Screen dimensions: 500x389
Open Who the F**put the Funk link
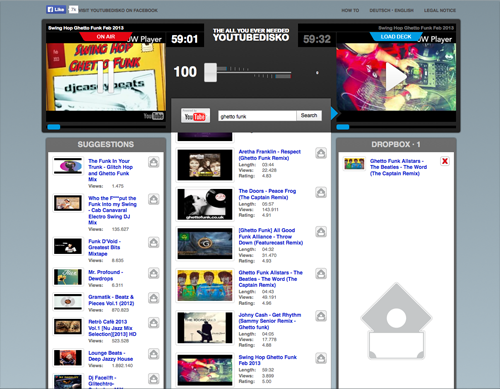112,210
